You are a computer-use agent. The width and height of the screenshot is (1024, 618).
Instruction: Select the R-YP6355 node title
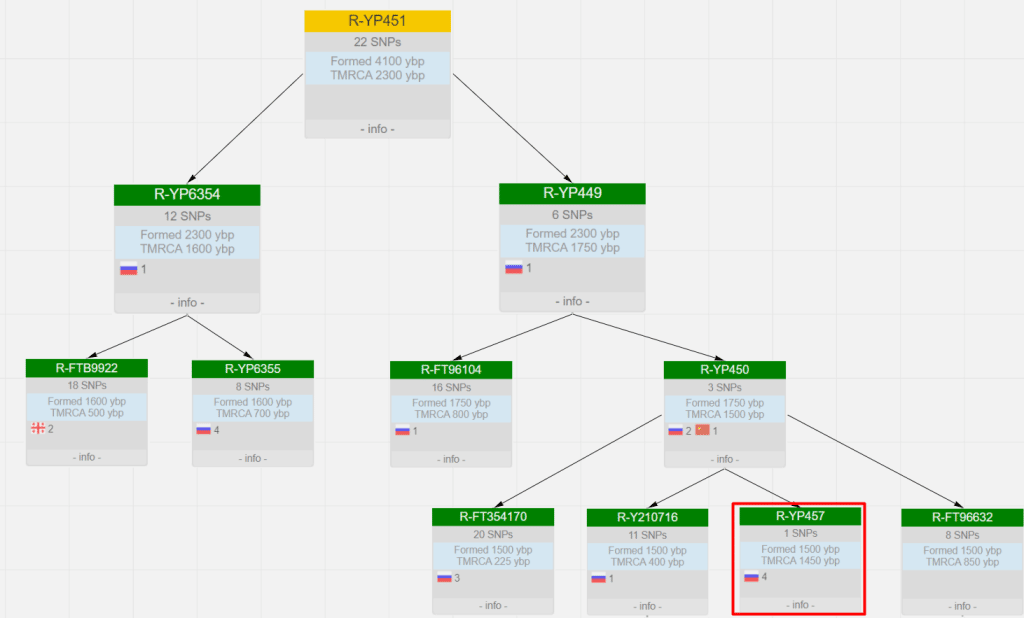tap(252, 369)
